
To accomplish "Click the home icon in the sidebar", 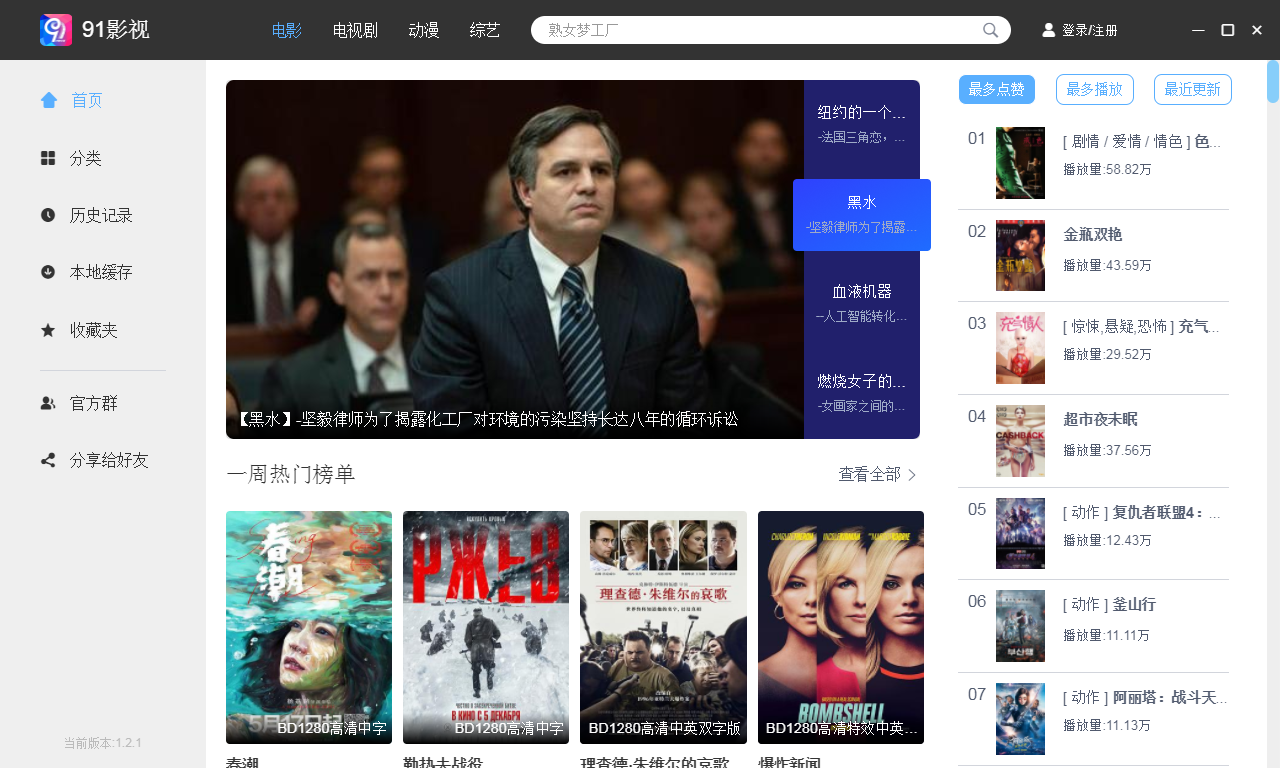I will [x=49, y=100].
